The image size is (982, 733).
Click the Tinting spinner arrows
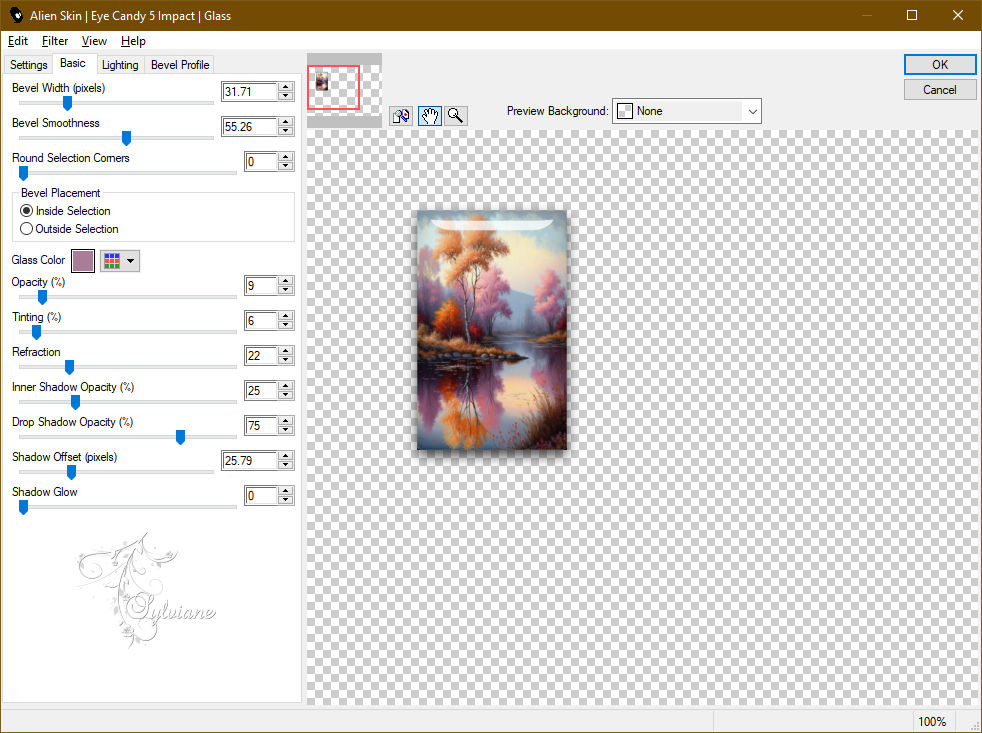tap(286, 321)
